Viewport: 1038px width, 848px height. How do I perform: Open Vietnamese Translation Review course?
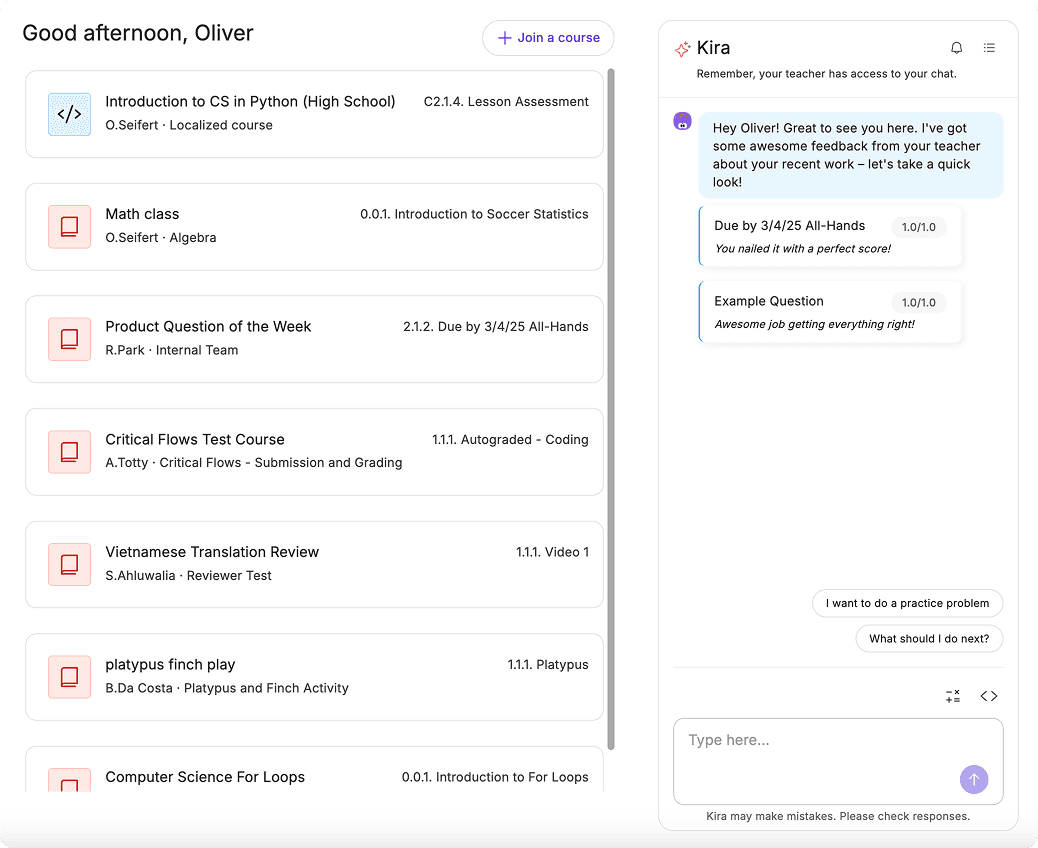pos(212,552)
